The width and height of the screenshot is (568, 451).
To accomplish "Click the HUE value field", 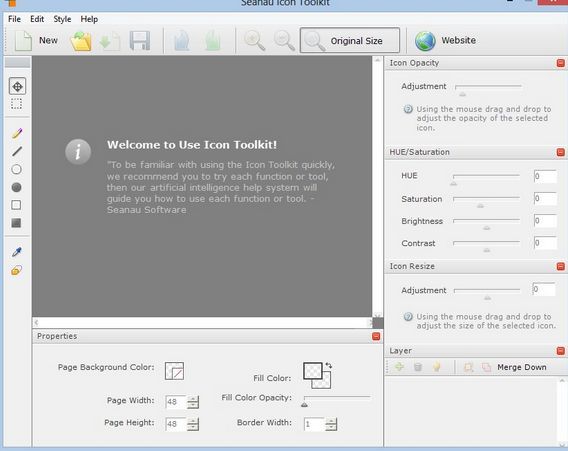I will 545,176.
